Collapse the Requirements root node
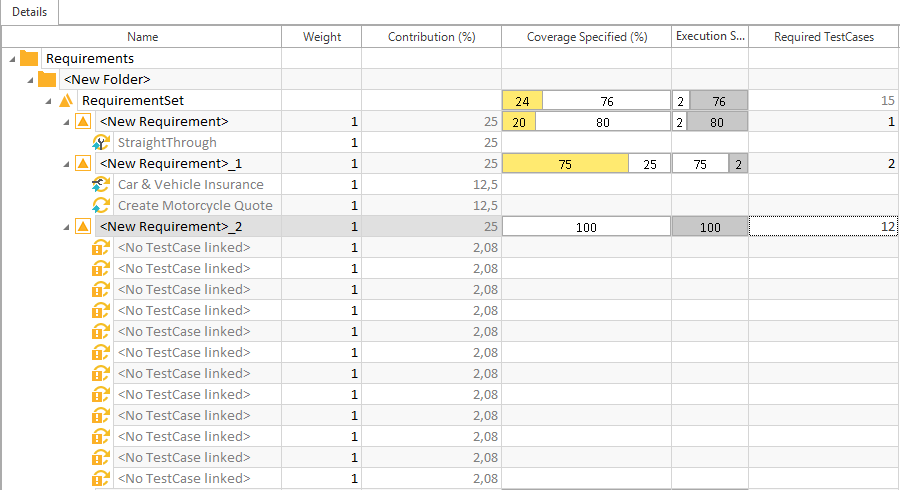900x490 pixels. coord(11,59)
